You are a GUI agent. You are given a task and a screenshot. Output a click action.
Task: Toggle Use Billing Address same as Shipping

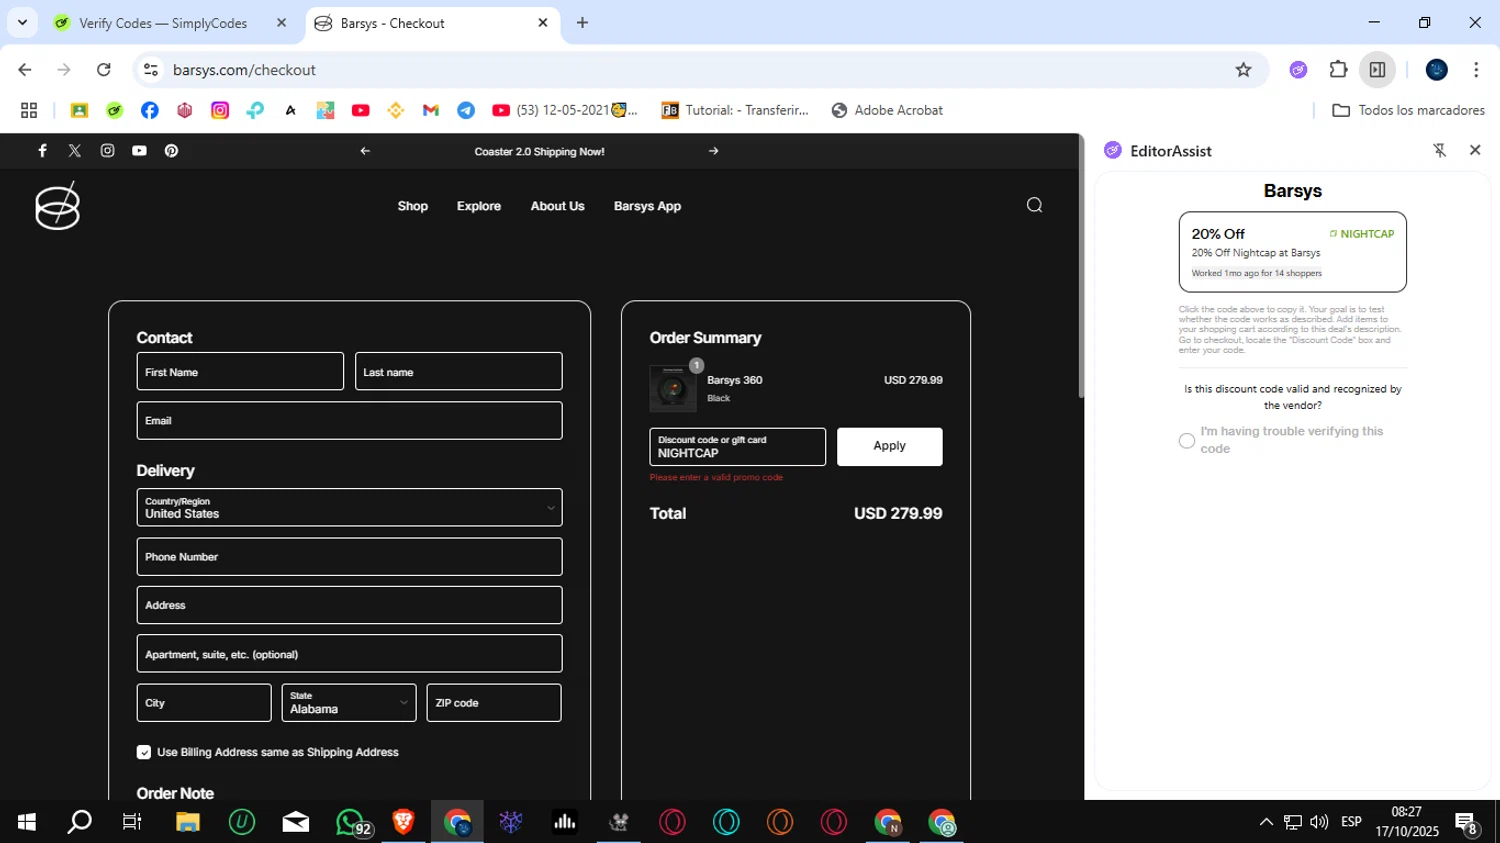pyautogui.click(x=144, y=752)
